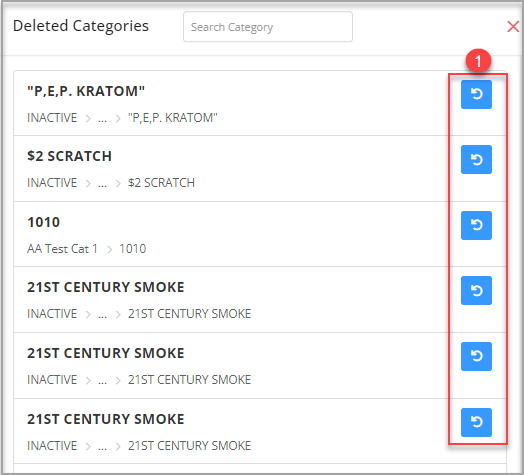Expand the ellipsis in "P,E,P. KRATOM" breadcrumb
Screen dimensions: 524x475
pyautogui.click(x=103, y=118)
